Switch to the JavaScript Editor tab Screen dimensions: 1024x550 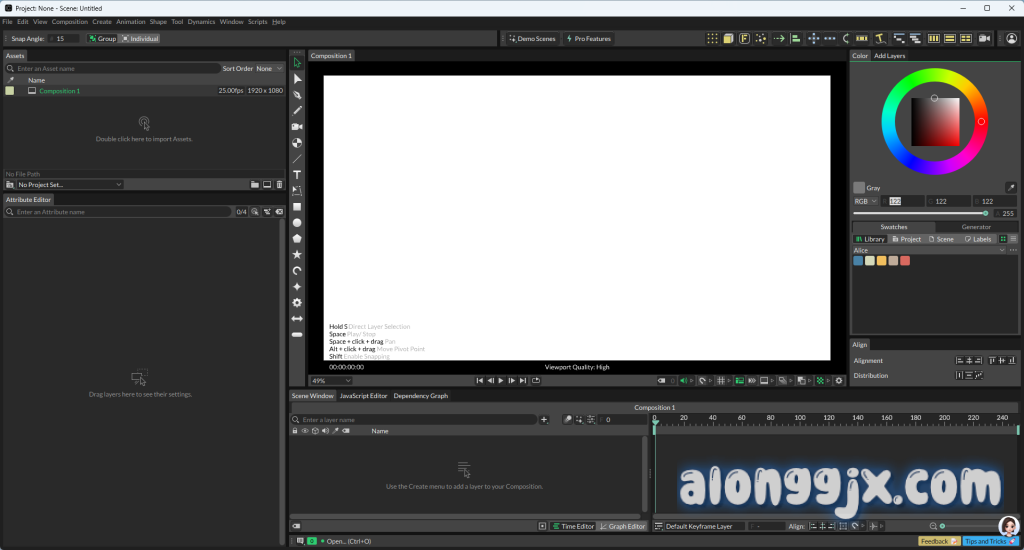tap(363, 396)
